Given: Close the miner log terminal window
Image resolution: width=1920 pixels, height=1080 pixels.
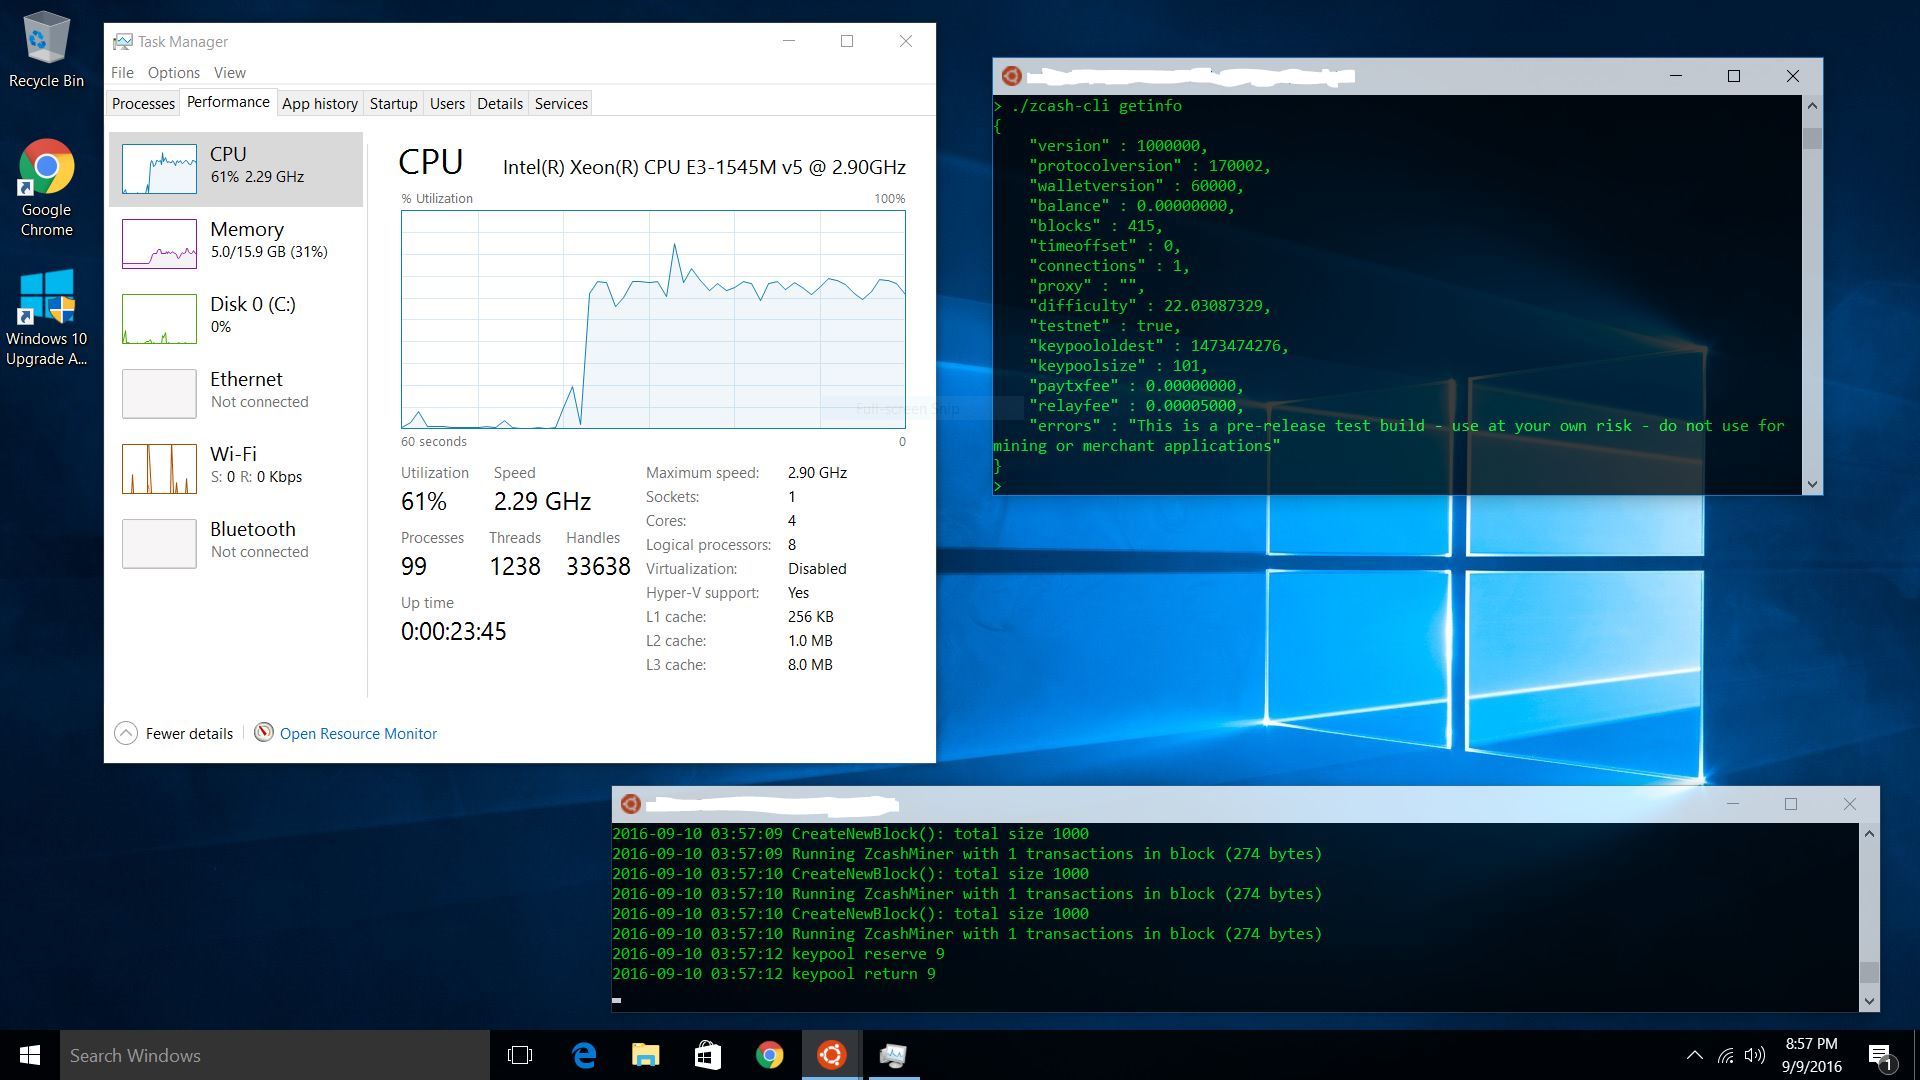Looking at the screenshot, I should click(x=1850, y=804).
